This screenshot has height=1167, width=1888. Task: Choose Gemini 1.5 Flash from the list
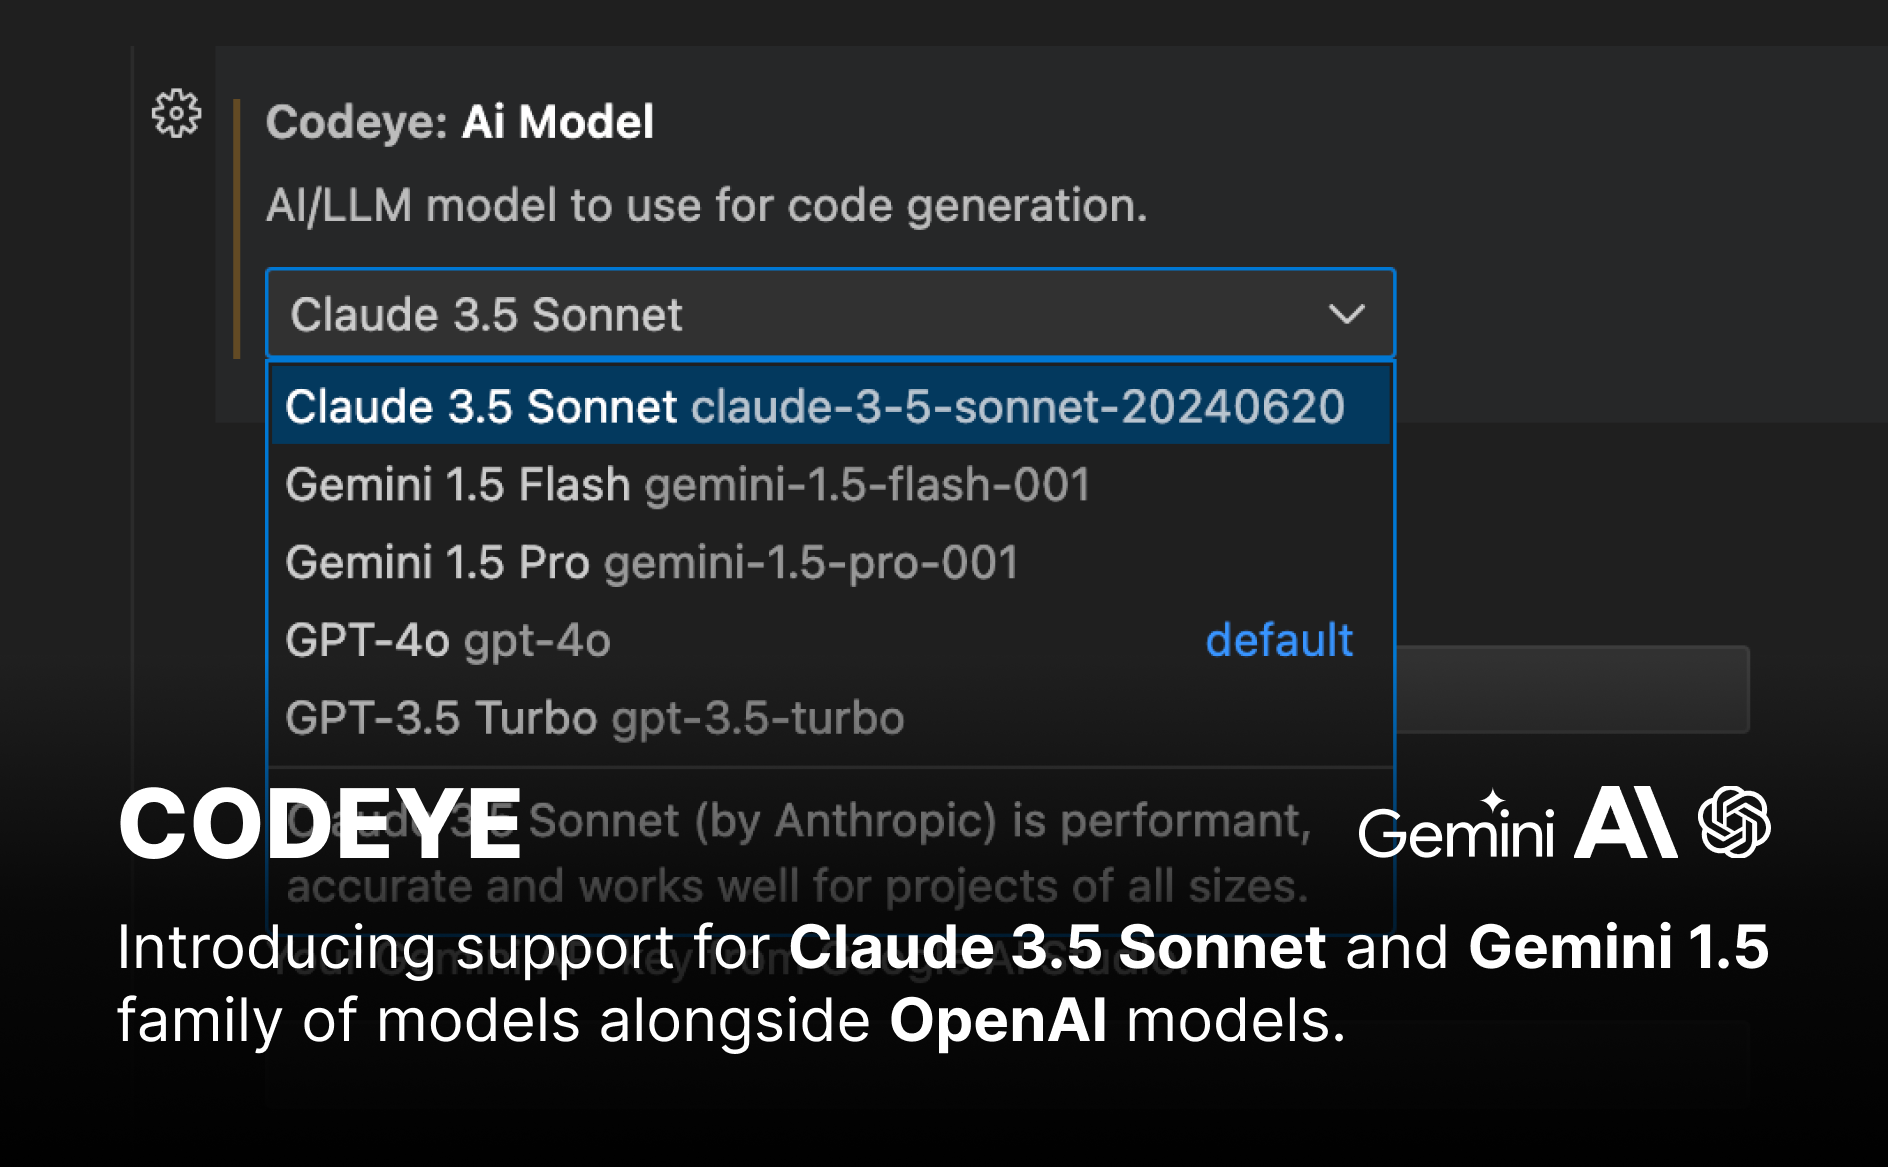tap(687, 485)
